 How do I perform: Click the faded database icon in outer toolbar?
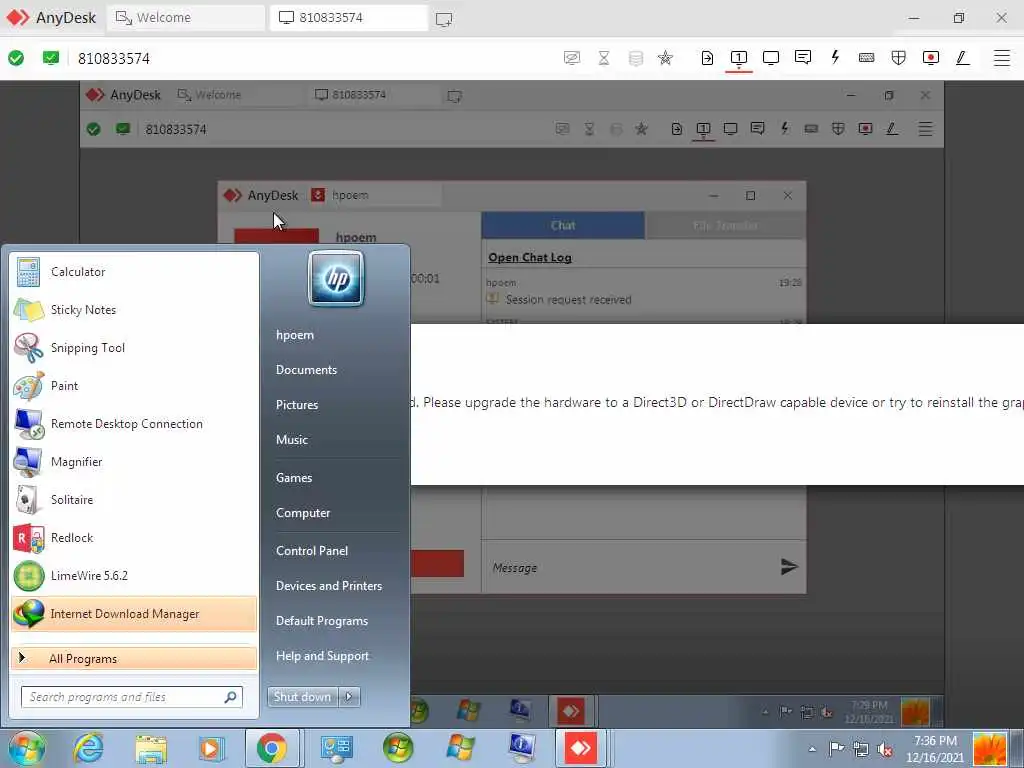(x=635, y=58)
